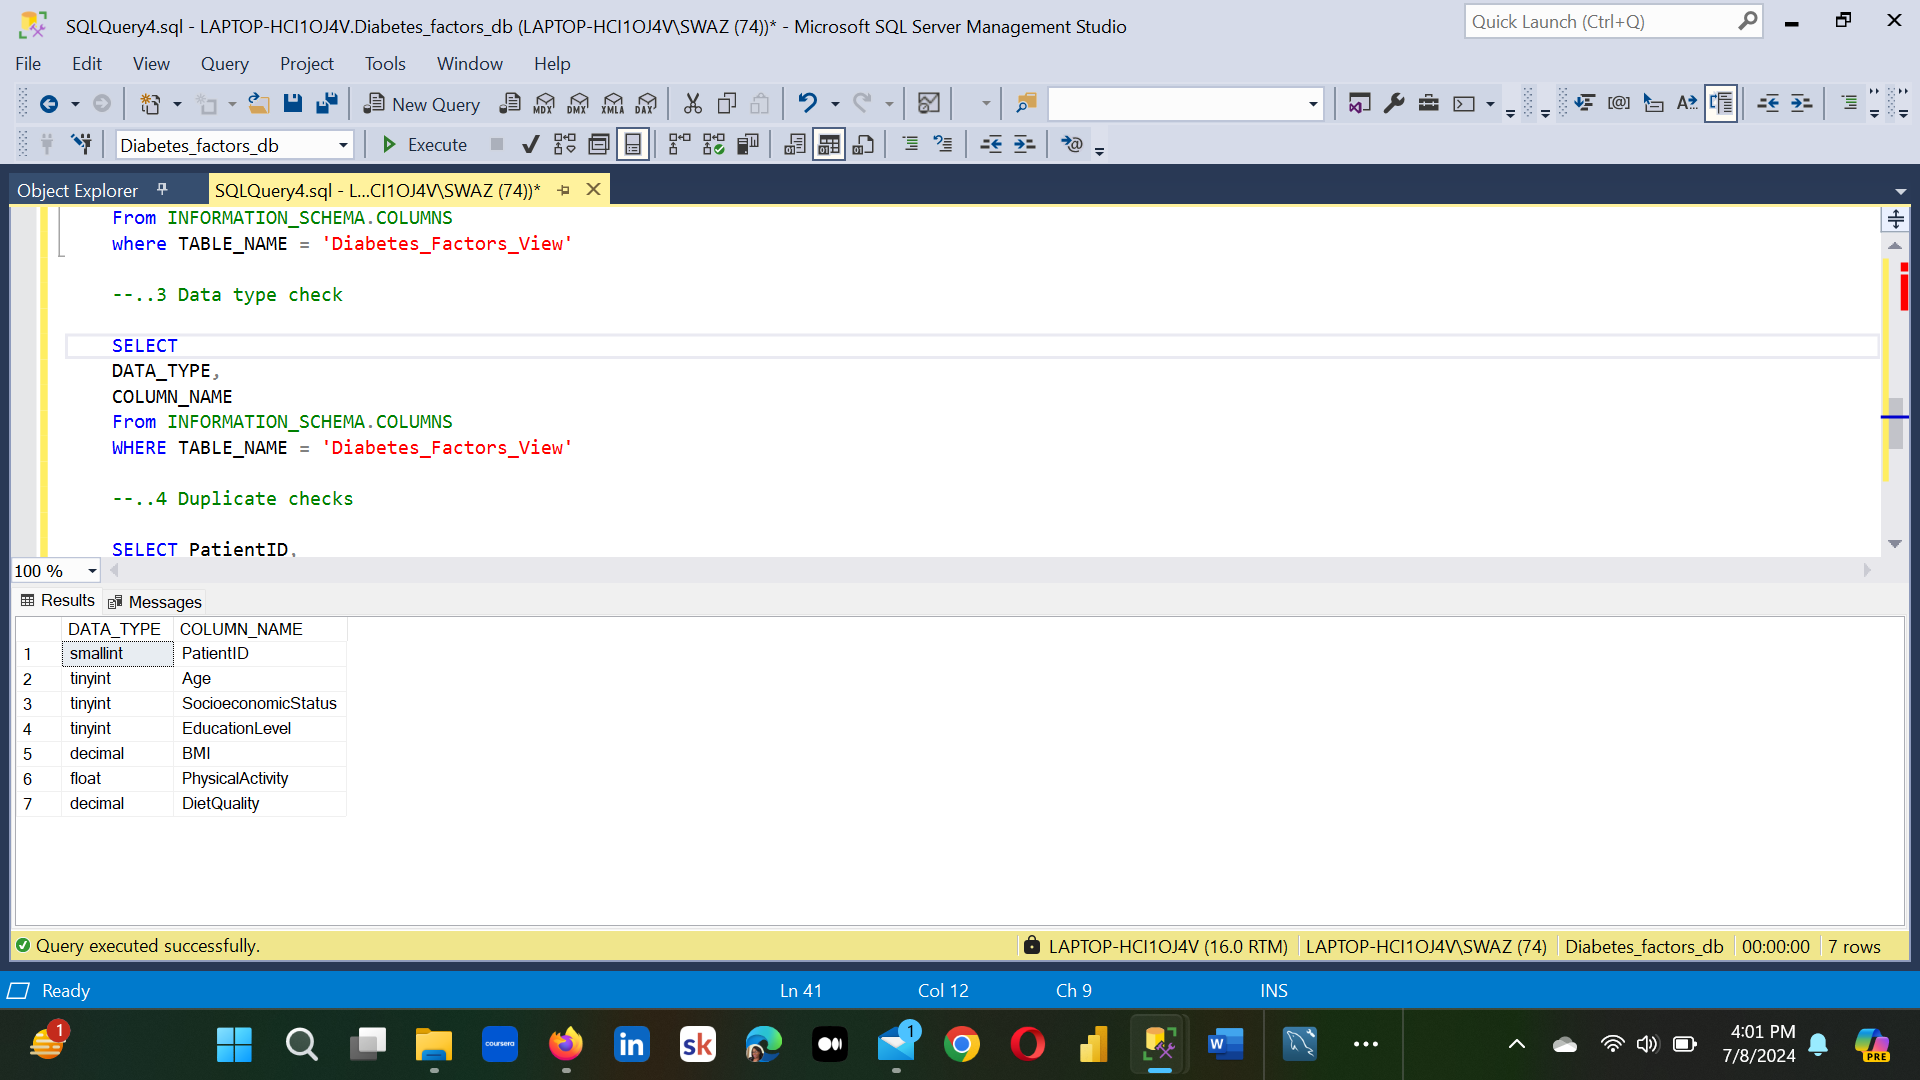This screenshot has height=1080, width=1920.
Task: Switch to the Object Explorer tab
Action: coord(77,190)
